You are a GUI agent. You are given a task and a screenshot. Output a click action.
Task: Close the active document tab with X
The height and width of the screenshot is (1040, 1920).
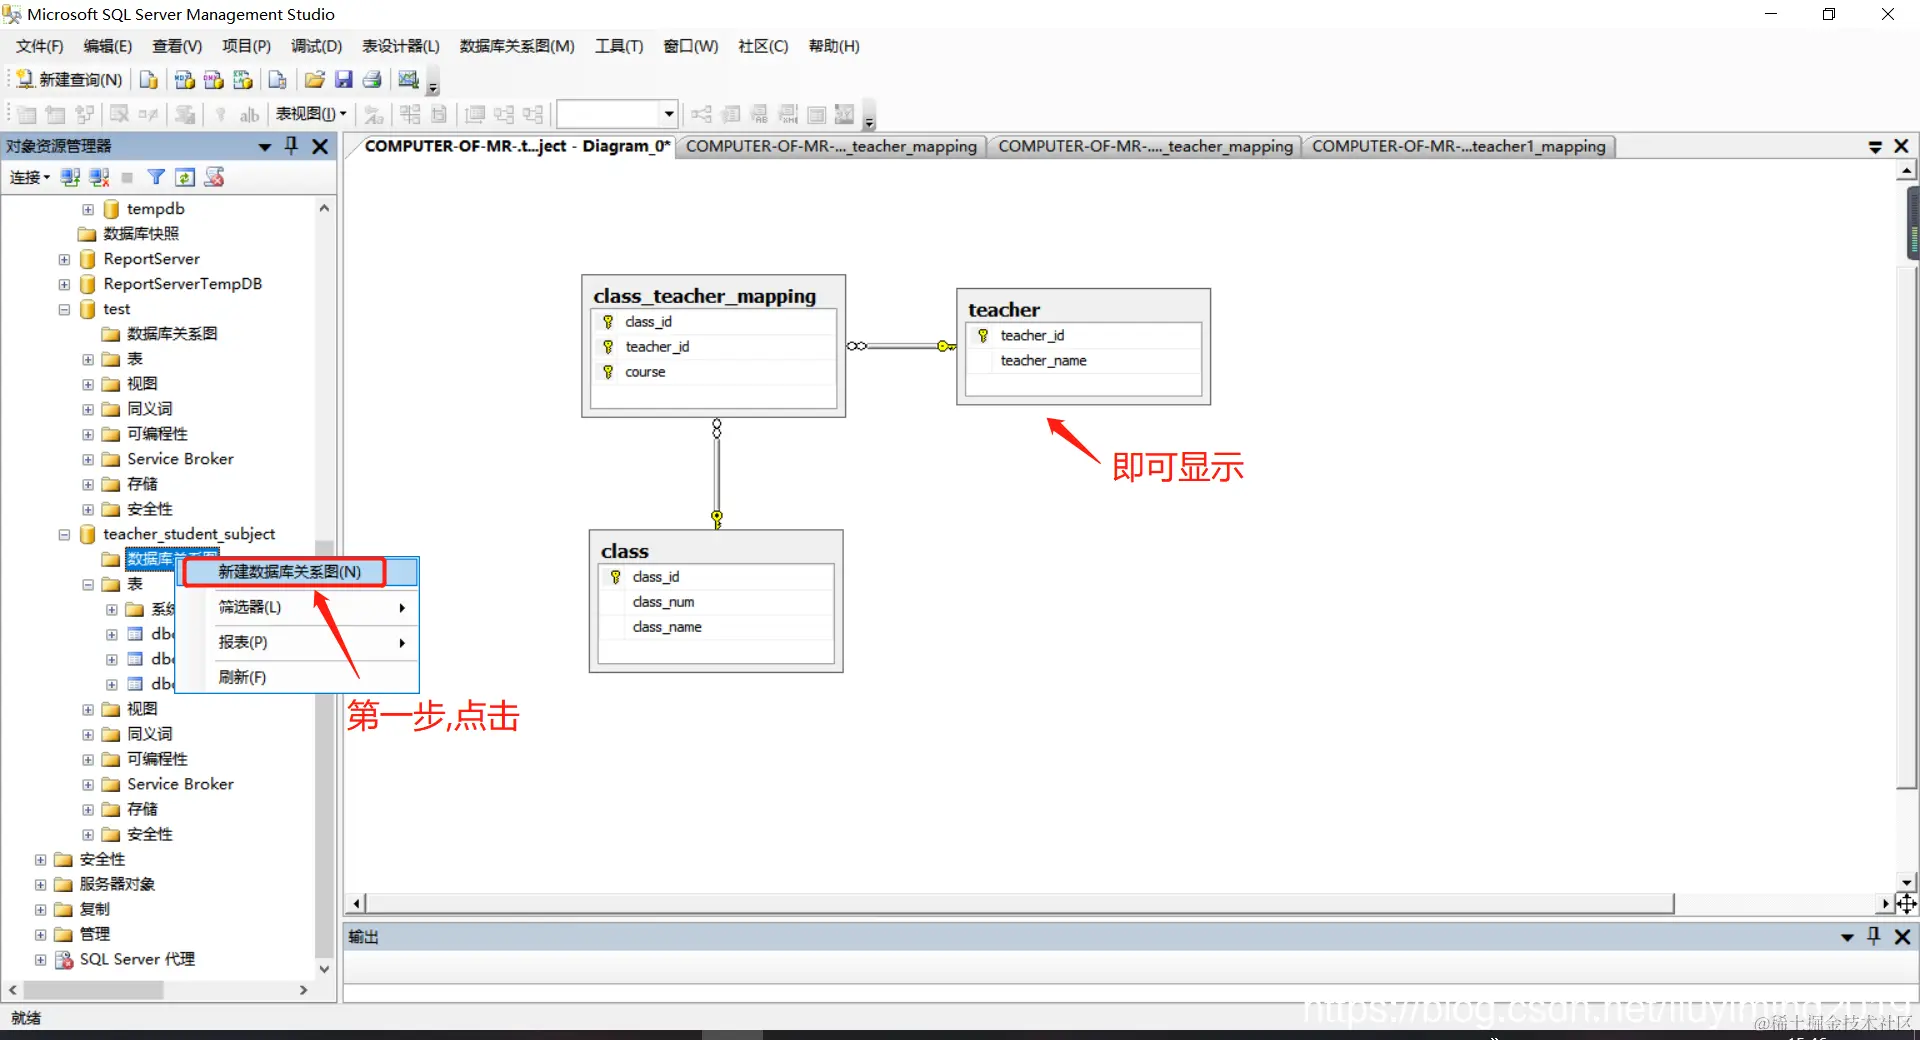click(1901, 146)
